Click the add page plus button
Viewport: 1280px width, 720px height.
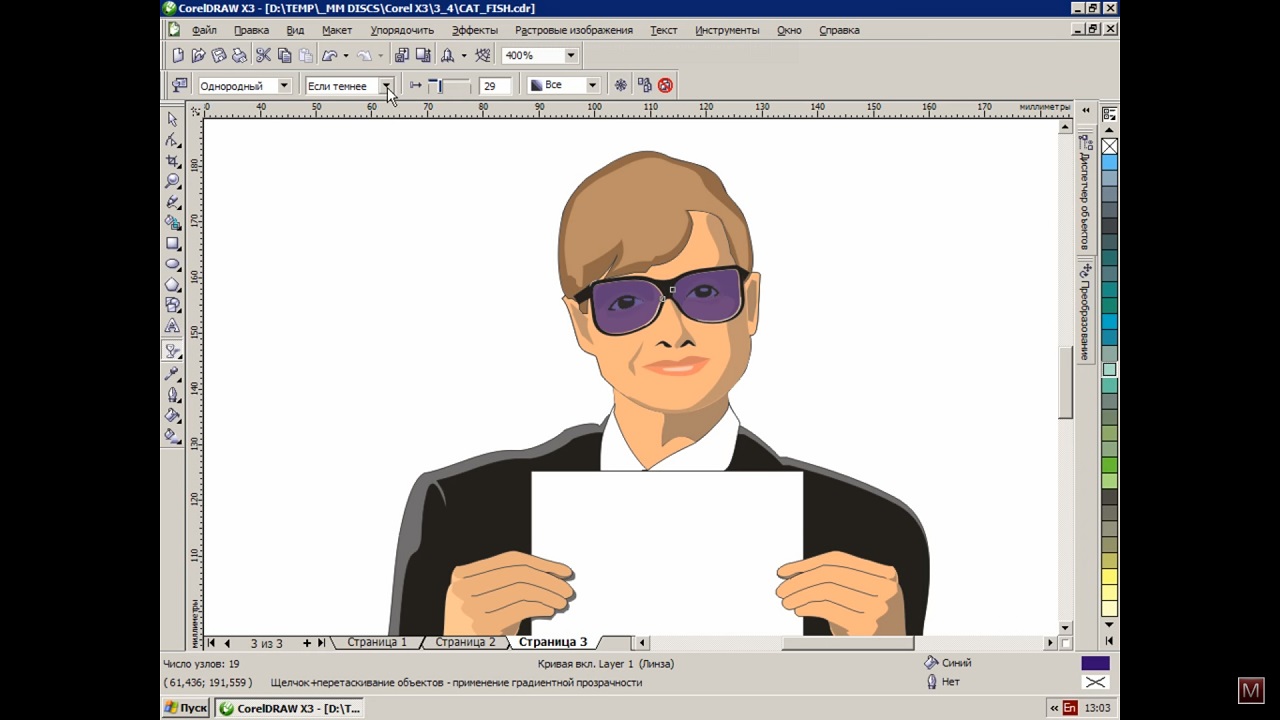click(307, 643)
